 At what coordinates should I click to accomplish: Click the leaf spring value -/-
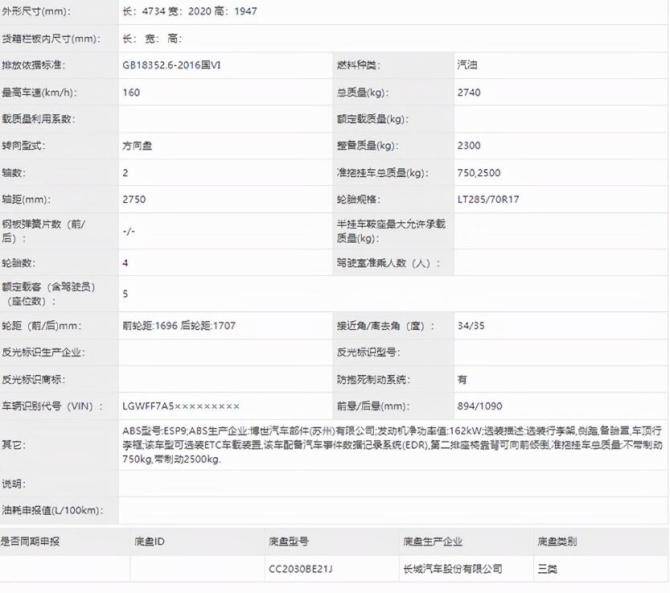pyautogui.click(x=129, y=231)
